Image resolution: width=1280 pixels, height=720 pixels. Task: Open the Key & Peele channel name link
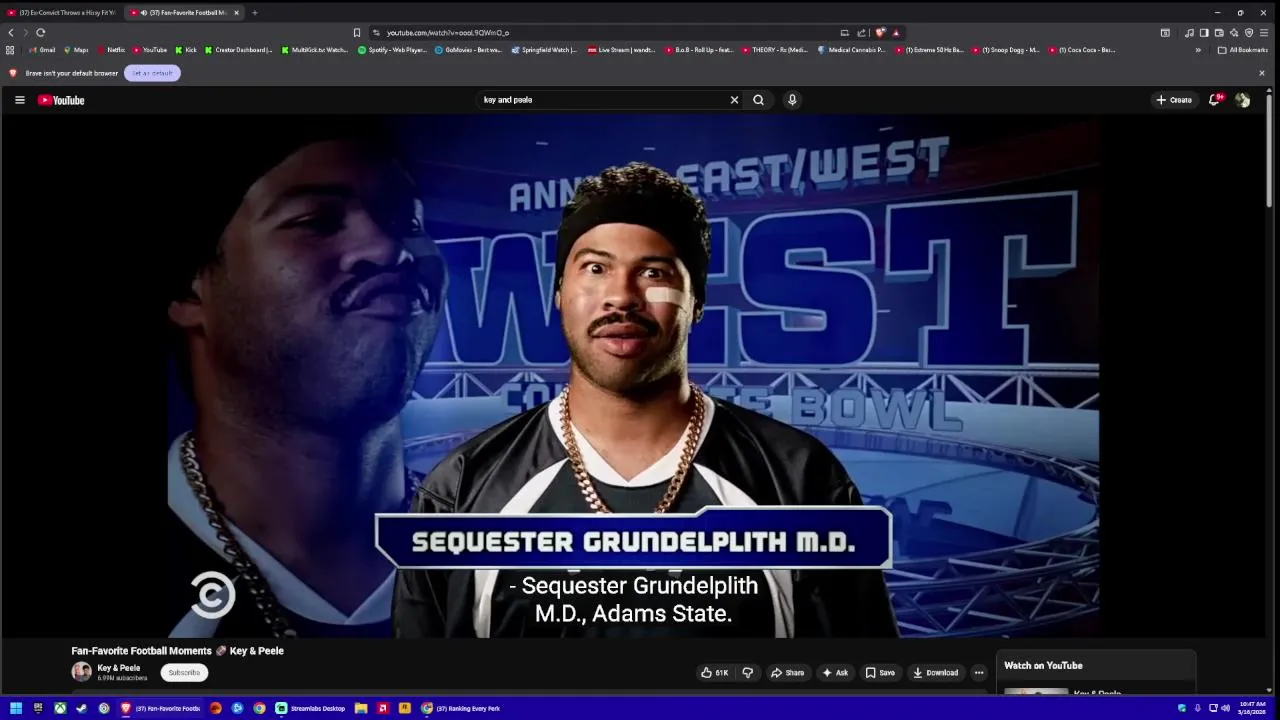(x=118, y=668)
